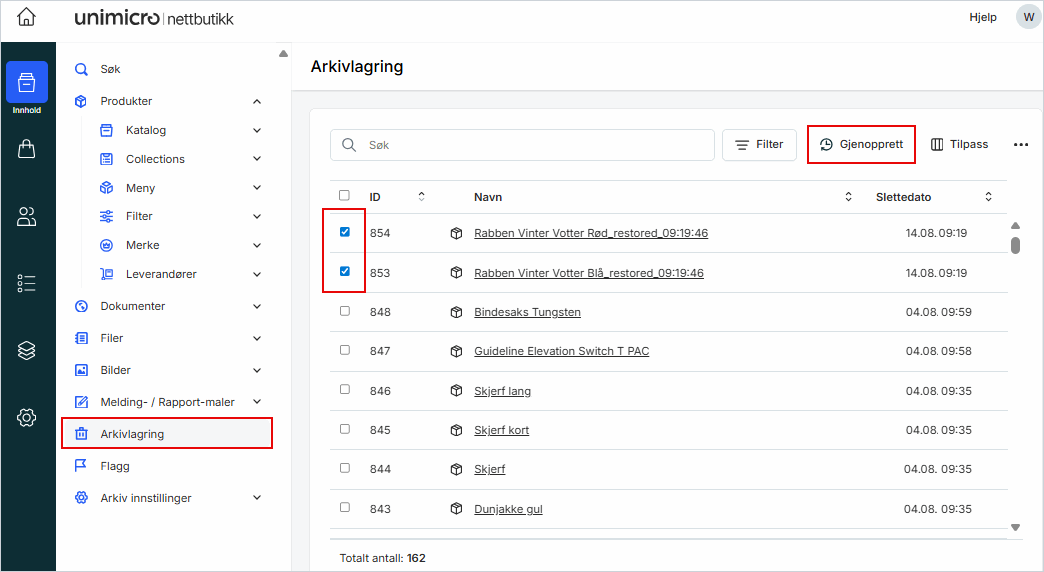The height and width of the screenshot is (572, 1044).
Task: Expand the Katalog submenu
Action: coord(257,130)
